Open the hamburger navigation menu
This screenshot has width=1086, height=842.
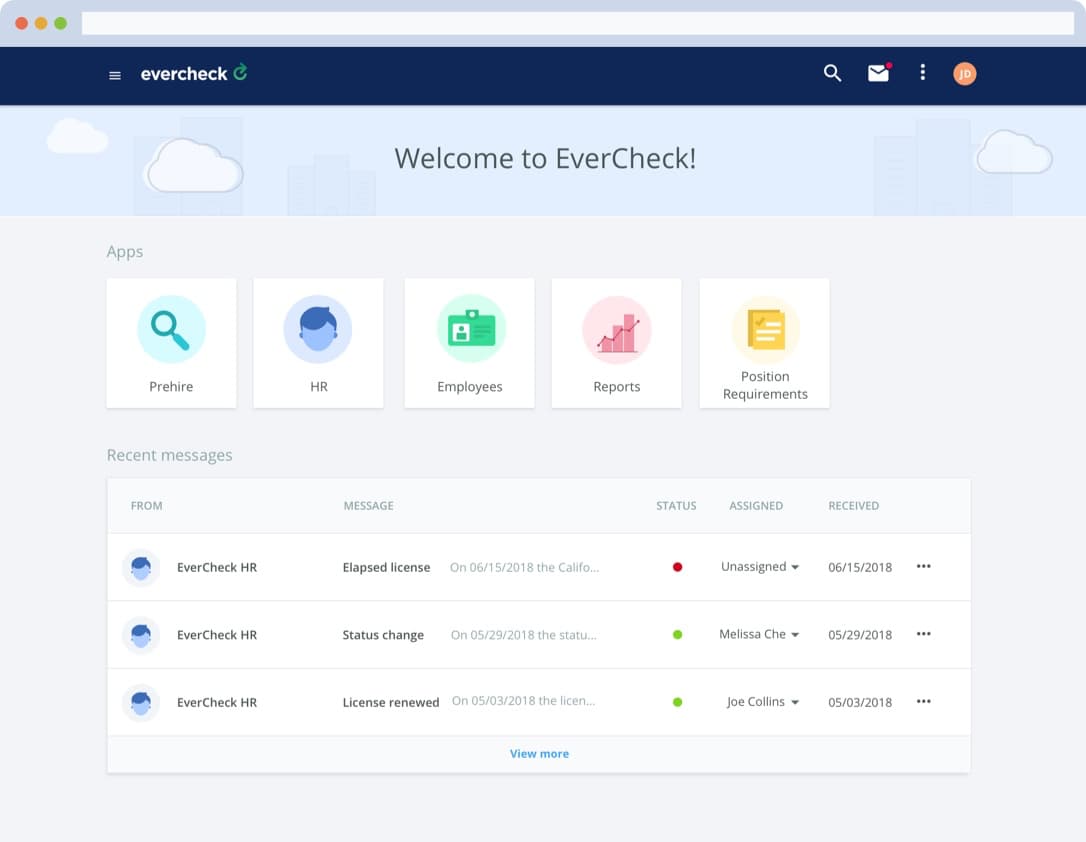pyautogui.click(x=115, y=75)
